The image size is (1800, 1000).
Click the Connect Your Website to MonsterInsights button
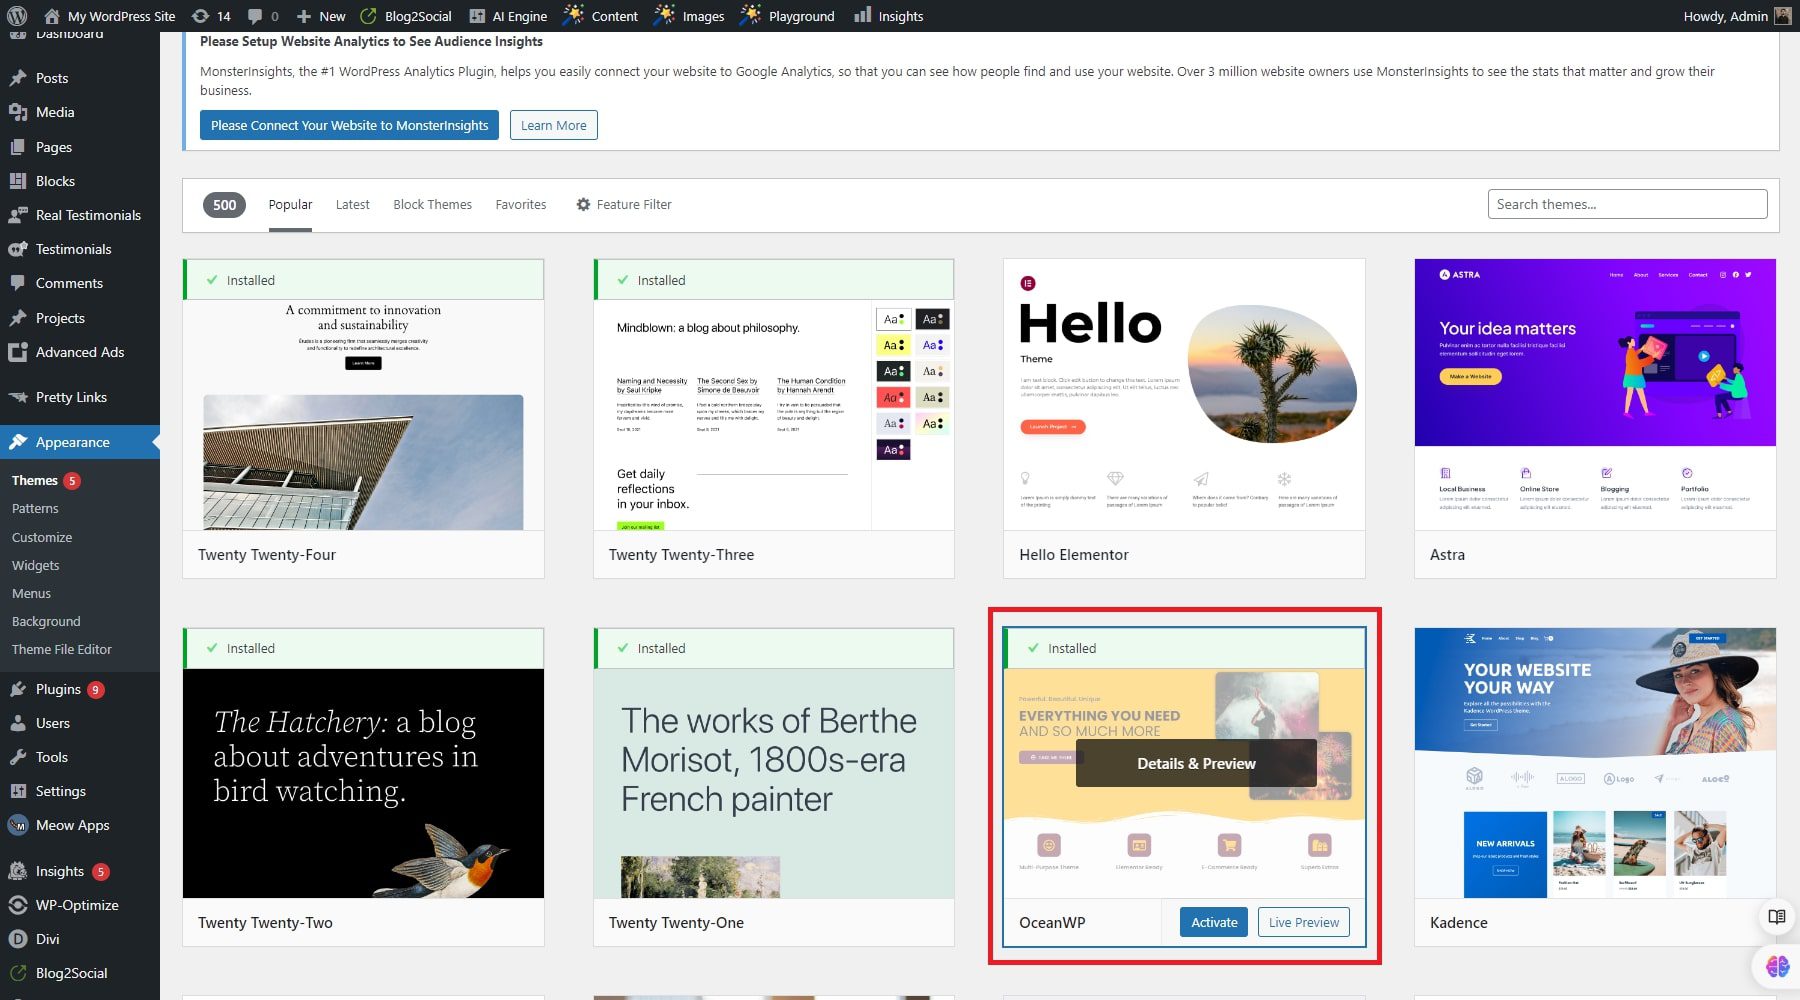(x=348, y=125)
